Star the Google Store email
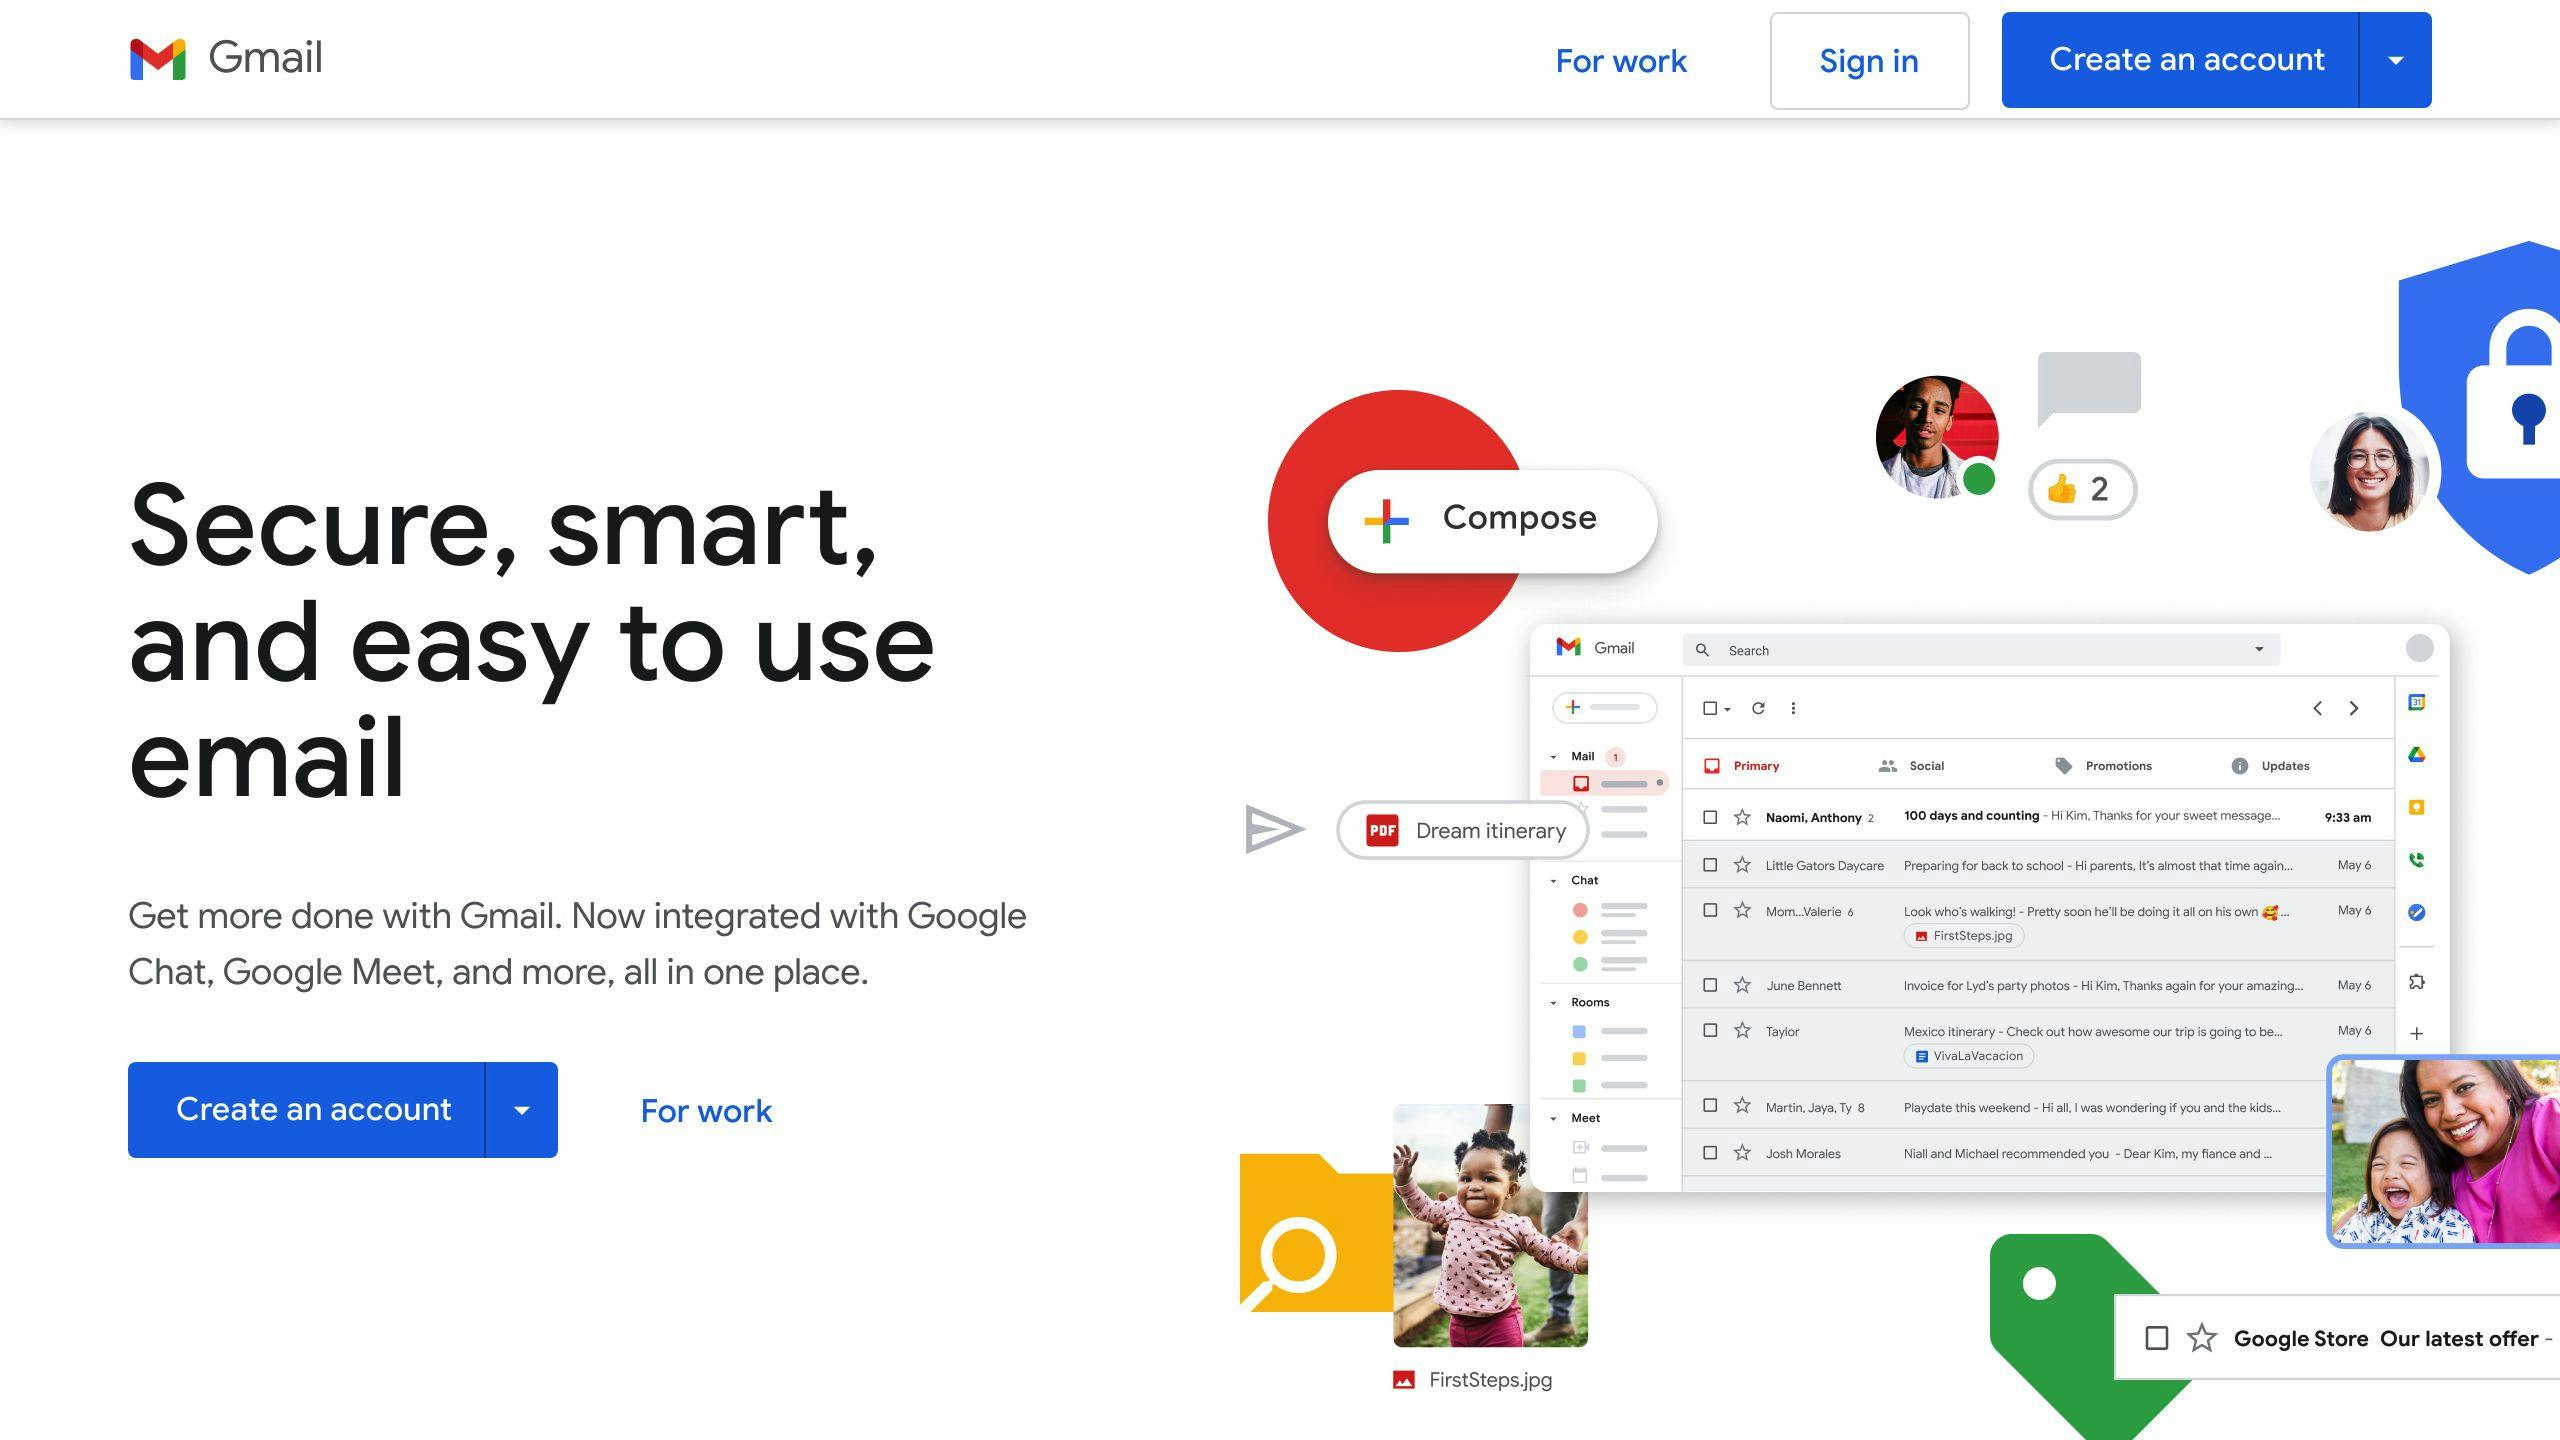This screenshot has height=1440, width=2560. (x=2201, y=1338)
